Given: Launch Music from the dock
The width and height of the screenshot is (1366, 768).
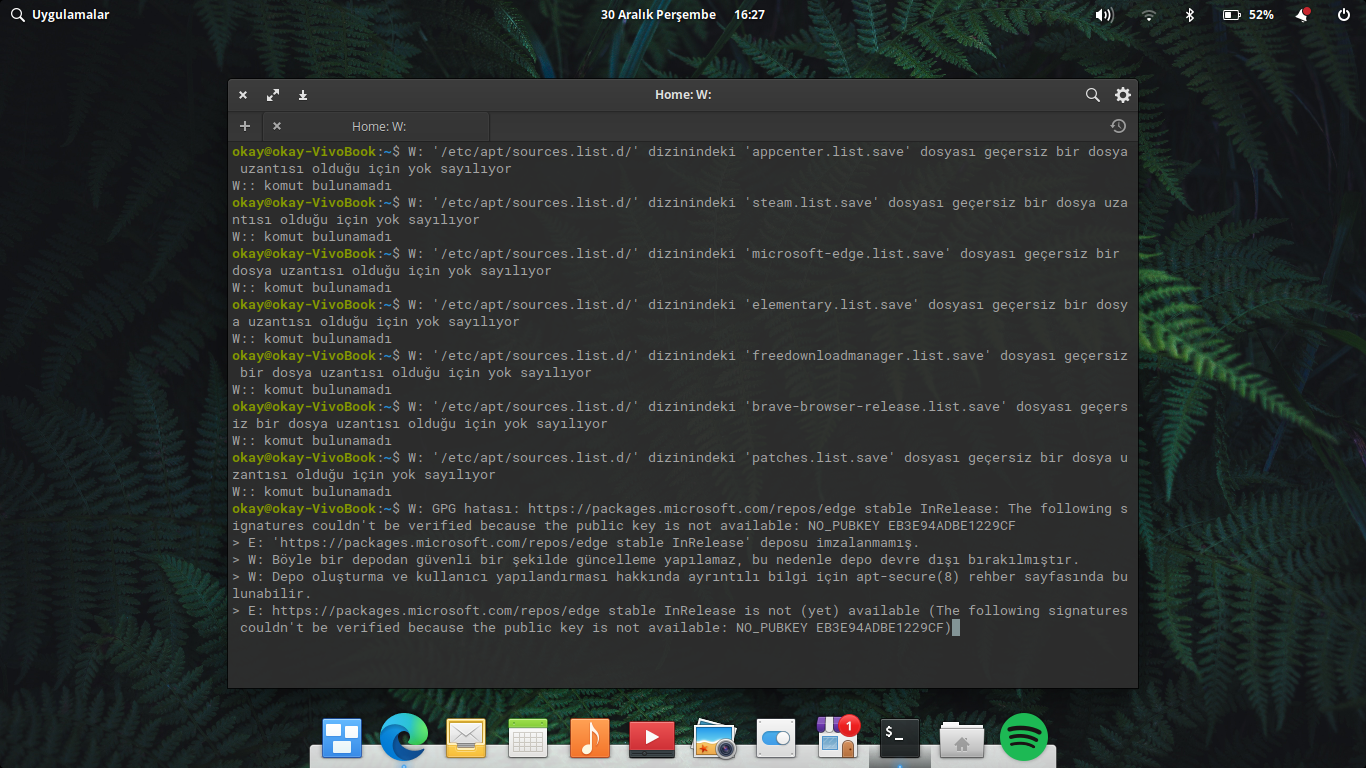Looking at the screenshot, I should (590, 738).
